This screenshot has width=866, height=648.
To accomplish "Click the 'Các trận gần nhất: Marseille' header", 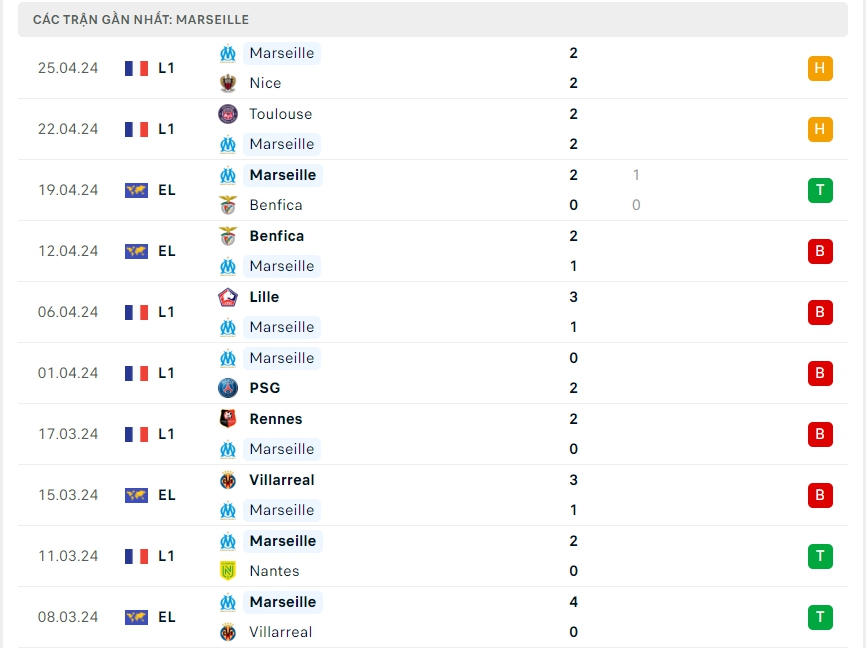I will 141,19.
